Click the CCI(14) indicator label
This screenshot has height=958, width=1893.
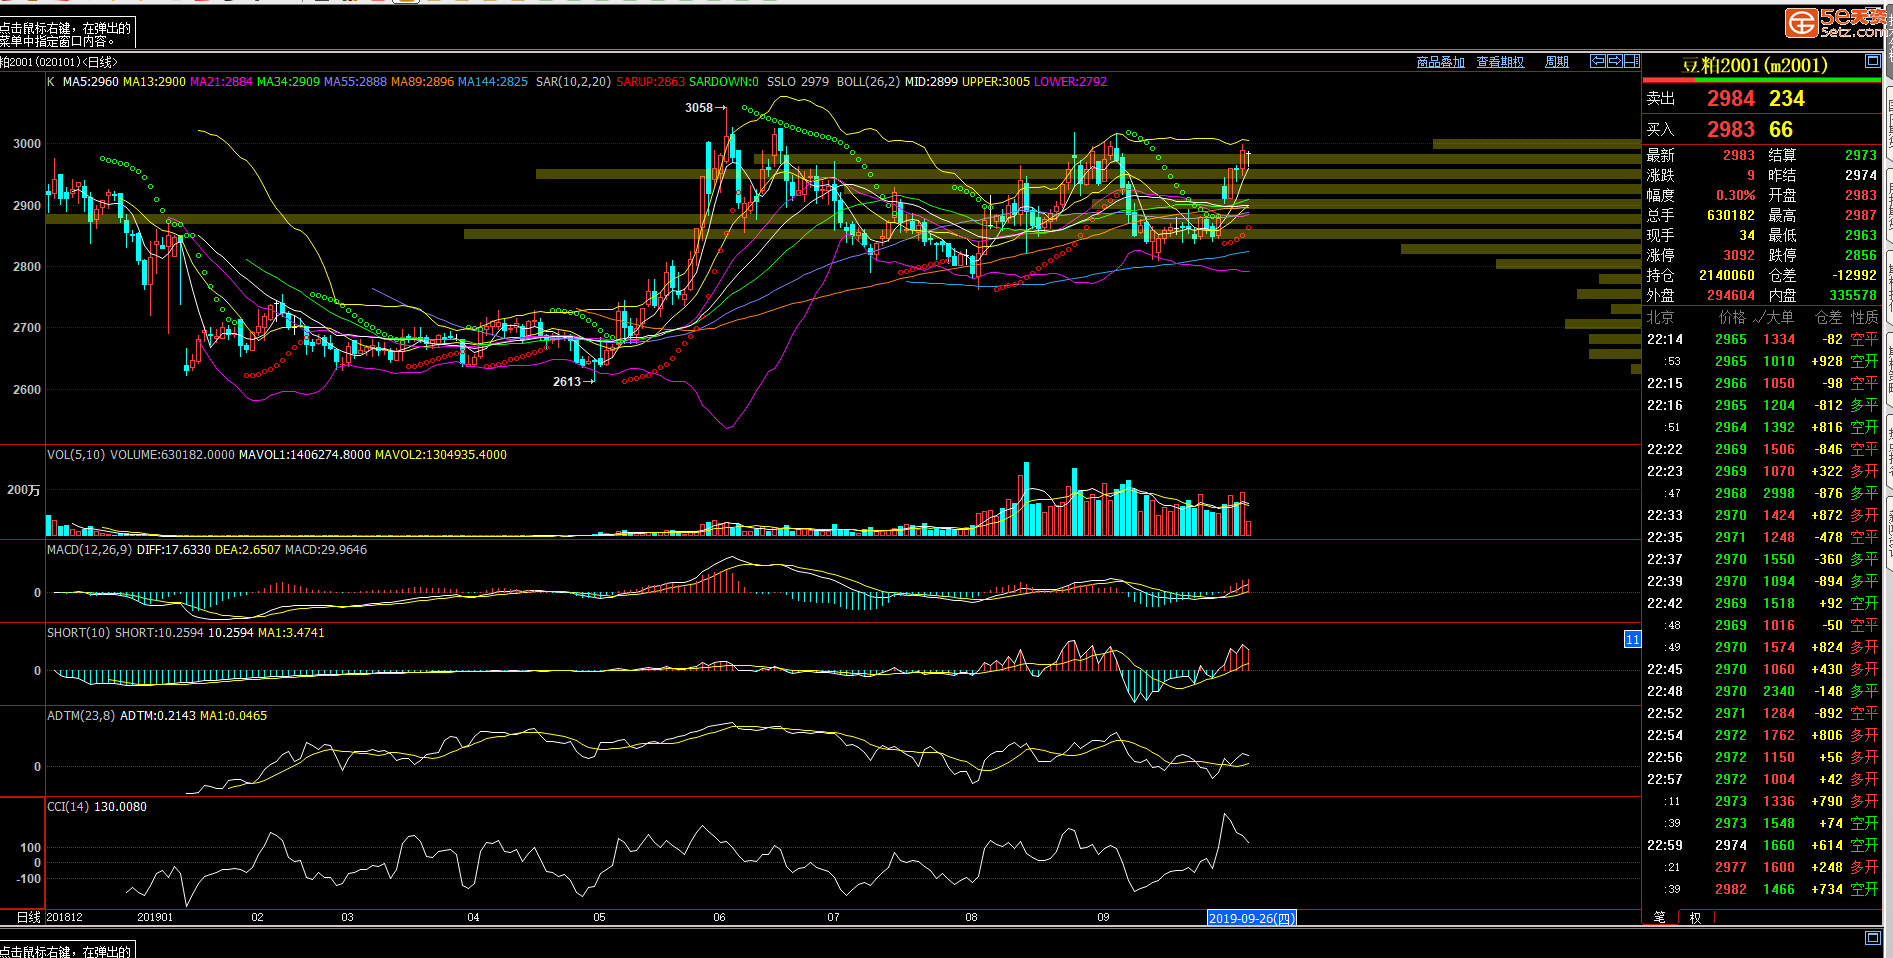click(x=69, y=807)
